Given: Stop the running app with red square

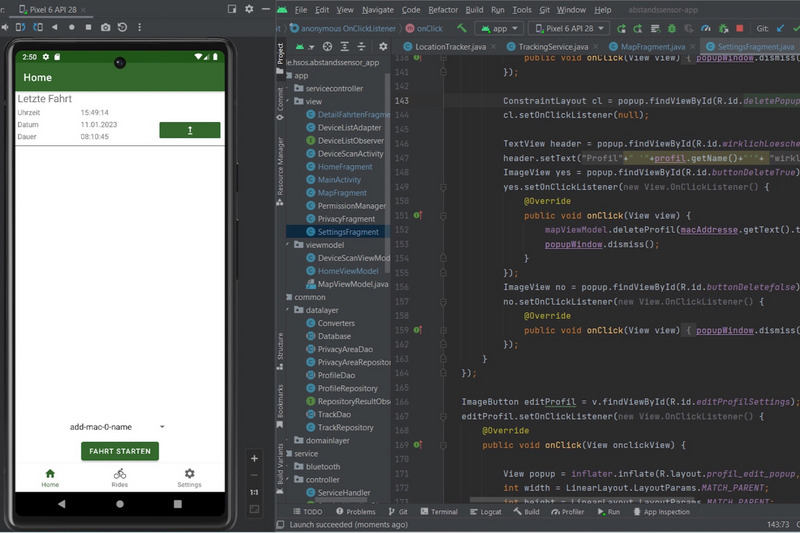Looking at the screenshot, I should [x=740, y=29].
